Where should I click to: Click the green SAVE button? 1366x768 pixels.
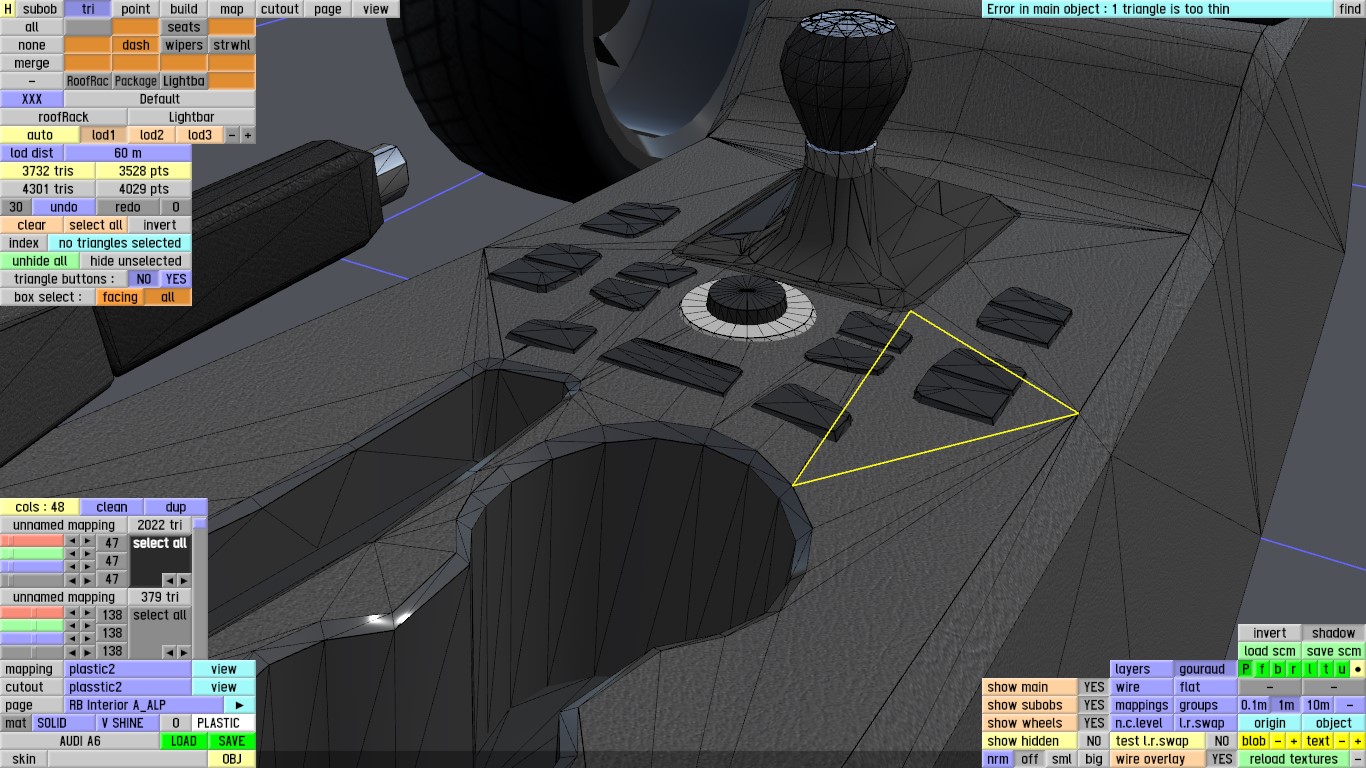pos(232,741)
